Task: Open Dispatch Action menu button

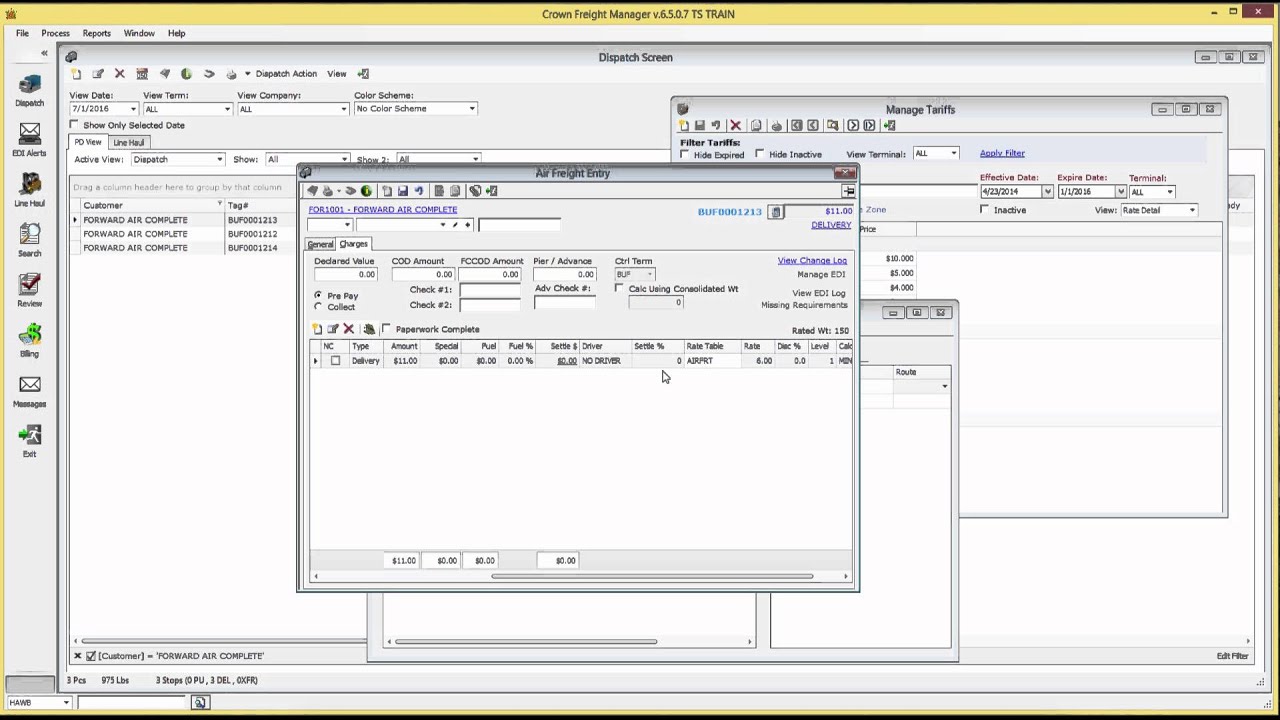Action: tap(286, 74)
